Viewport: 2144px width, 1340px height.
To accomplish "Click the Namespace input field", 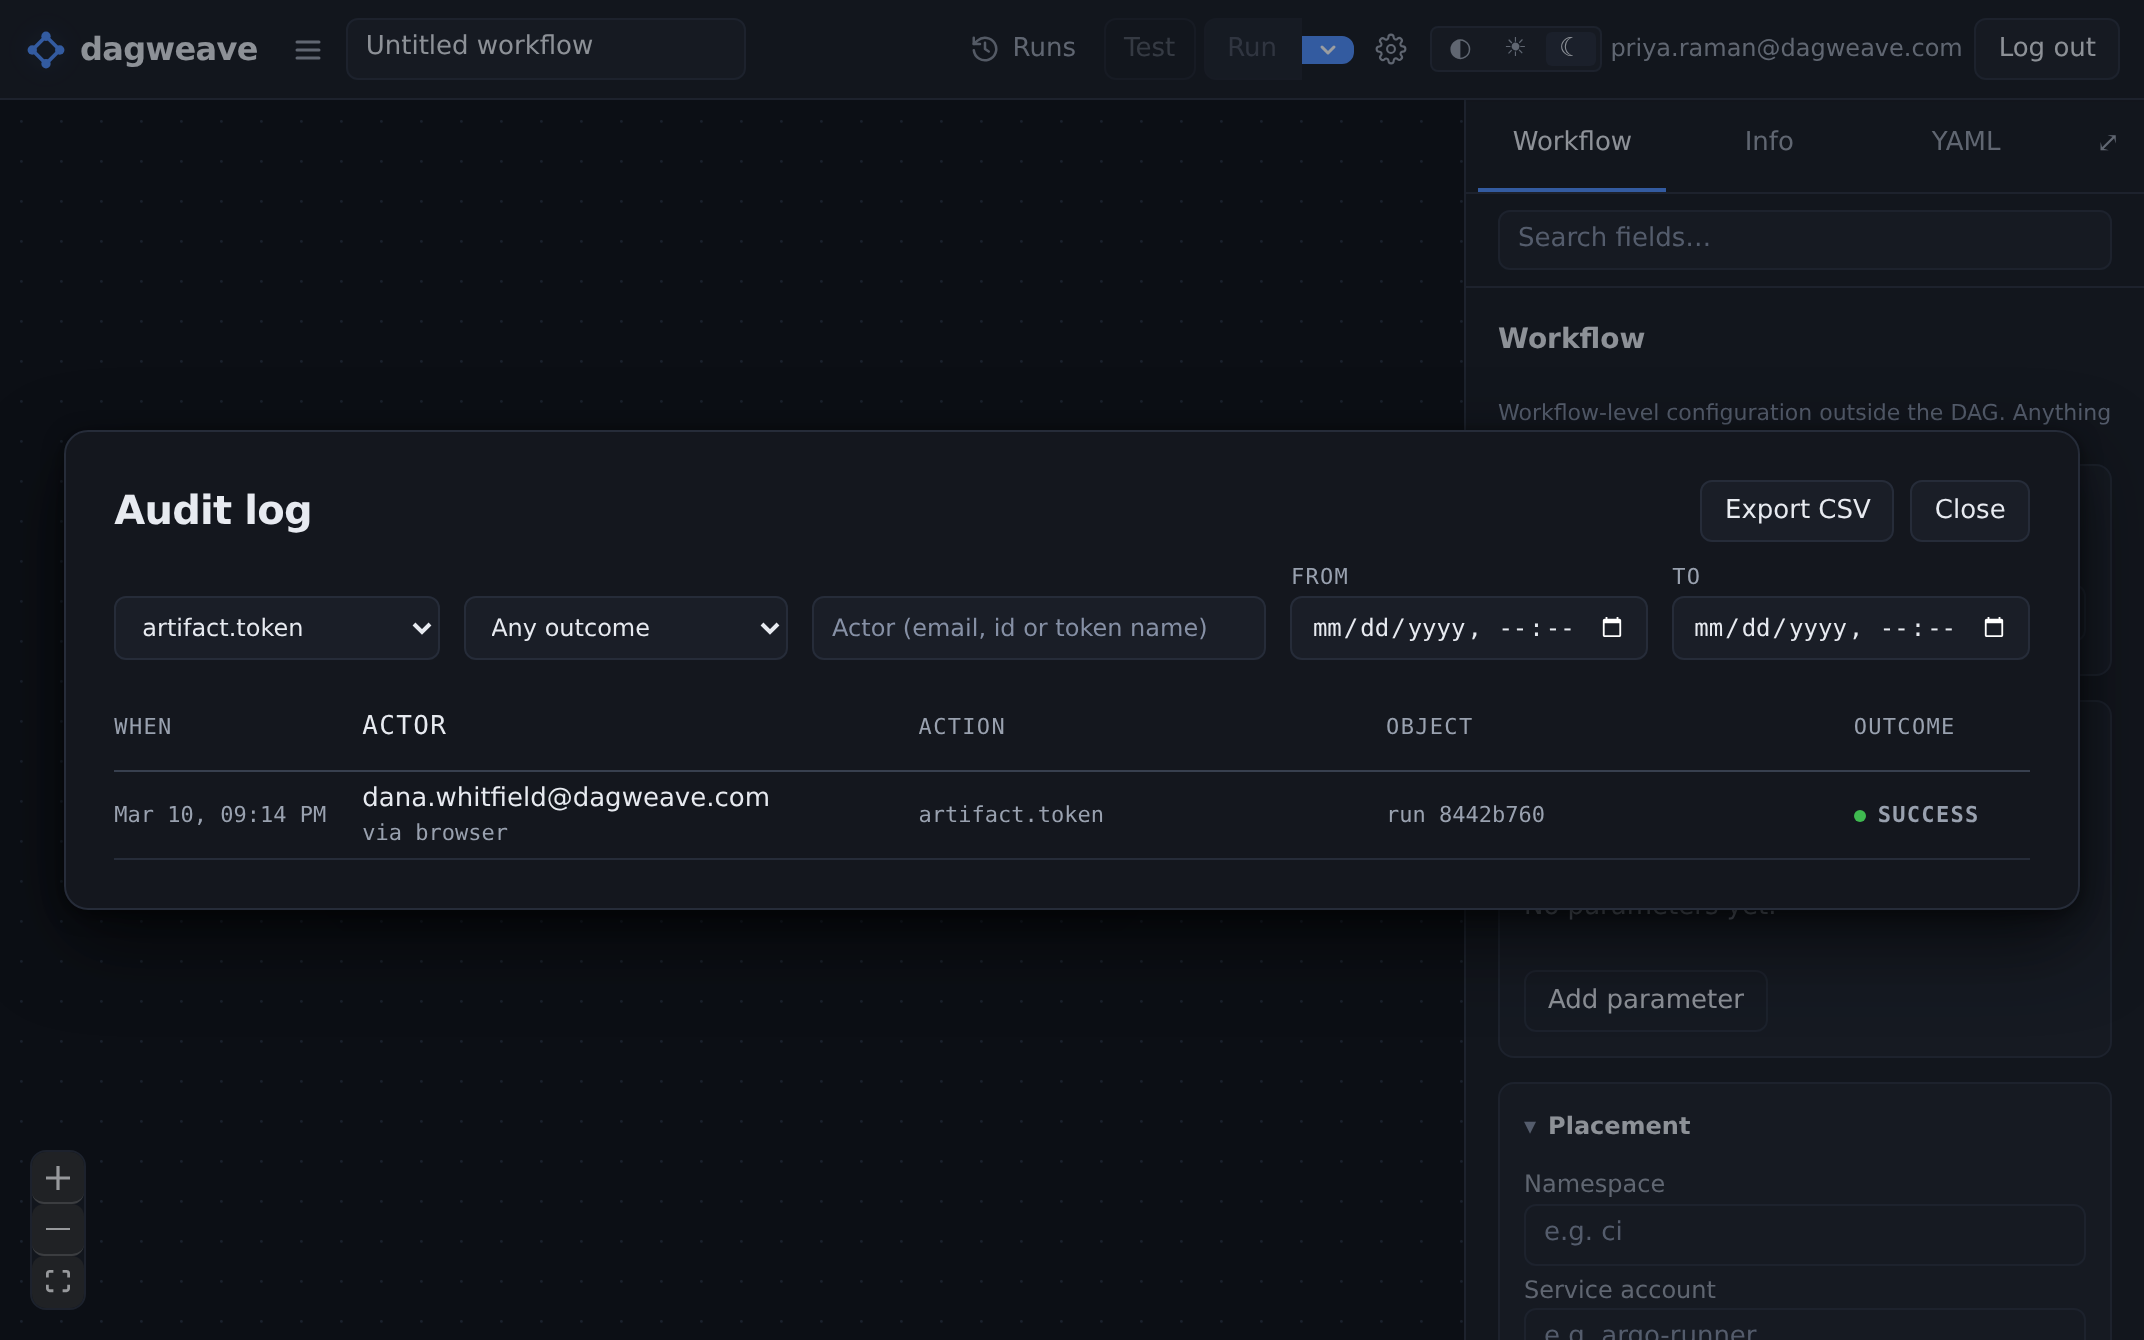I will (1804, 1234).
